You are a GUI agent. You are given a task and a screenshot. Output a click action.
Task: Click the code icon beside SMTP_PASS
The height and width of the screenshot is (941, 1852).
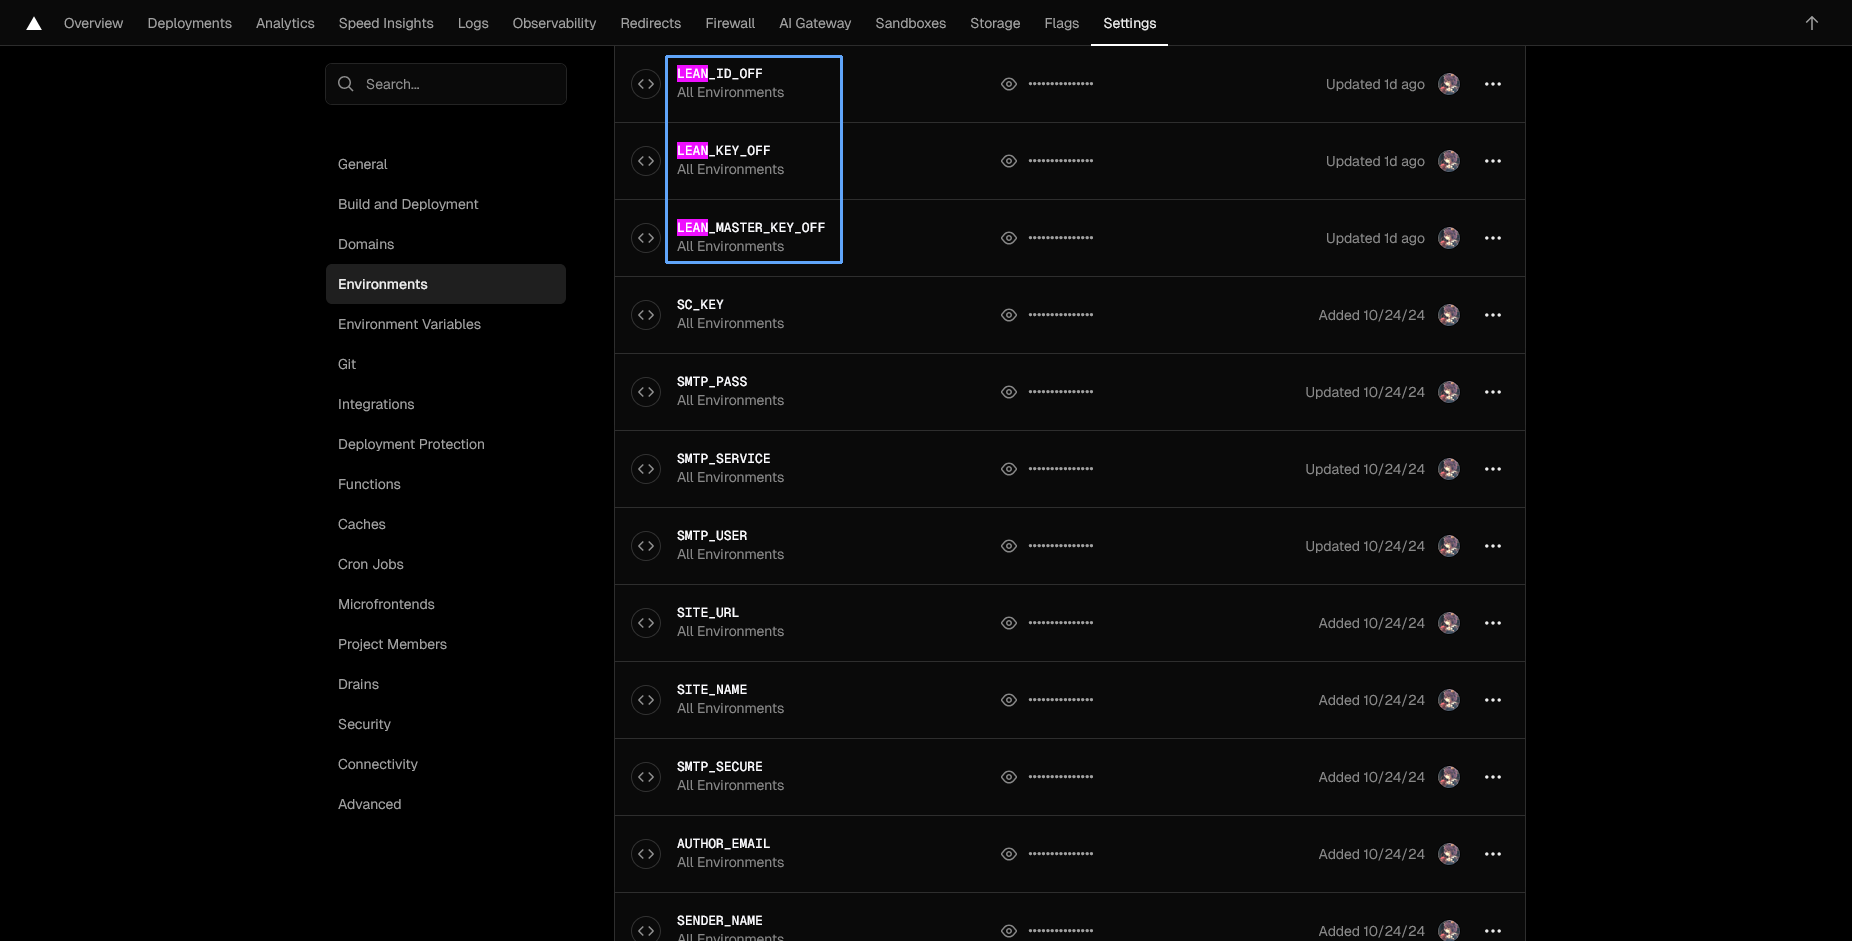[646, 392]
